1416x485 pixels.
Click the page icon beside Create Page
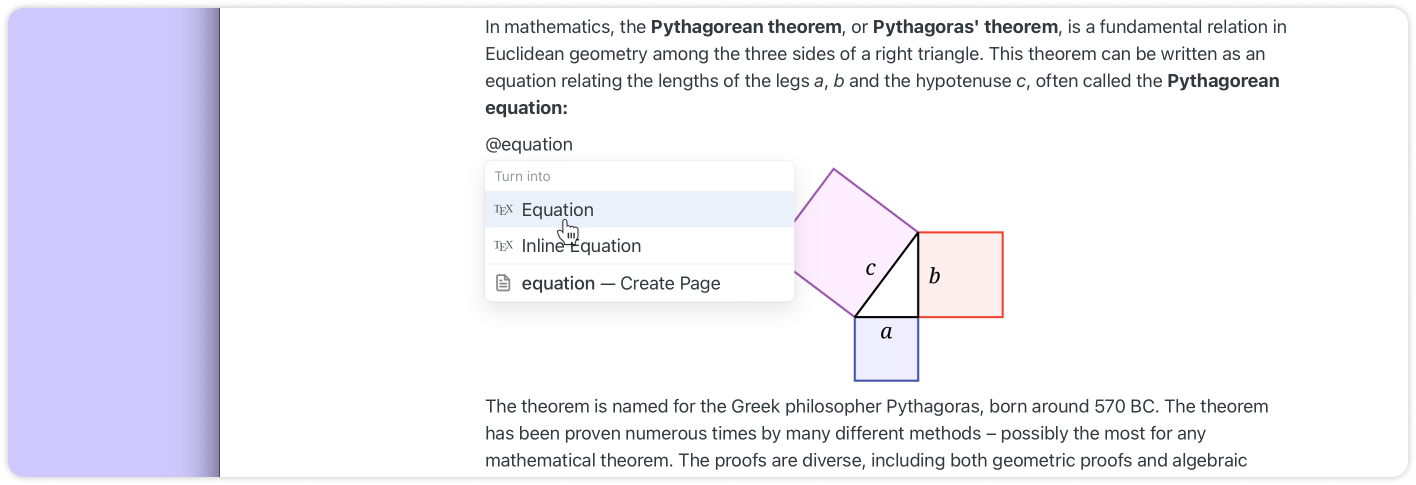click(503, 283)
